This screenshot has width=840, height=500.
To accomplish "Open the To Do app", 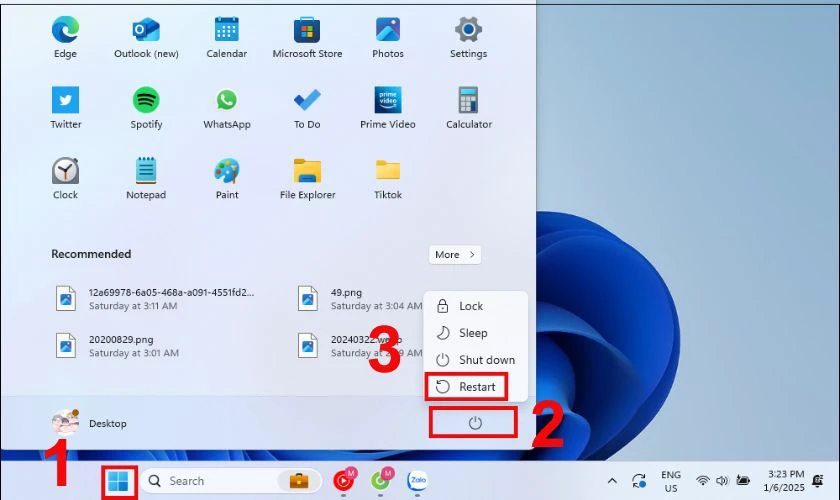I will [x=307, y=107].
